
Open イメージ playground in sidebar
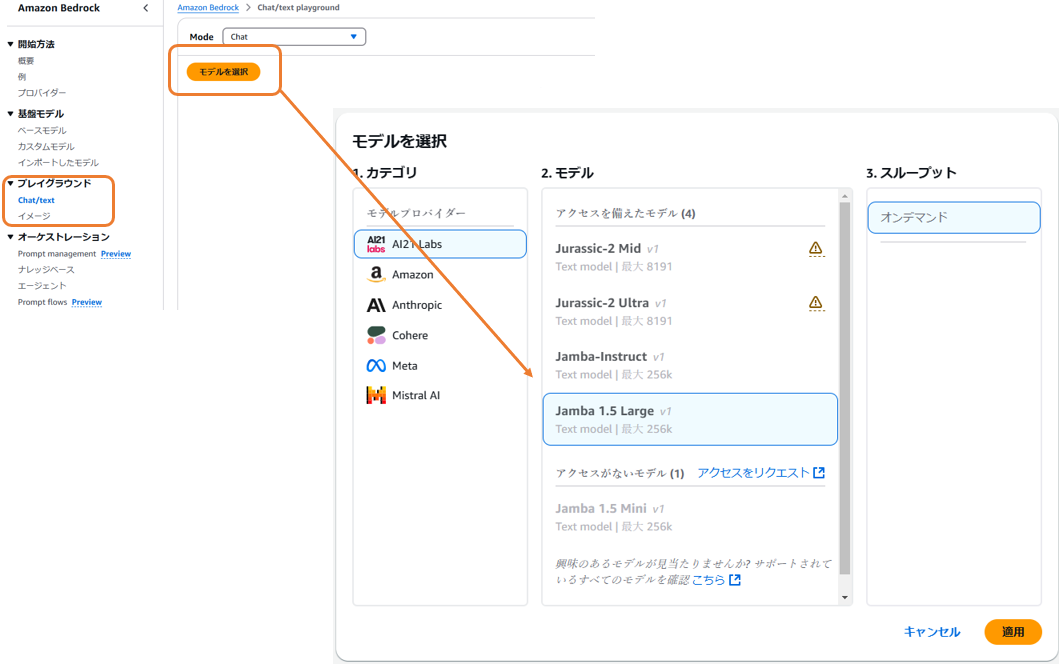pyautogui.click(x=34, y=217)
